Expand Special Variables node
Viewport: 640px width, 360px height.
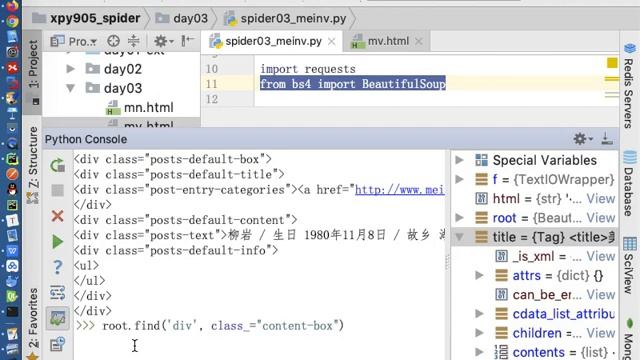click(x=460, y=160)
